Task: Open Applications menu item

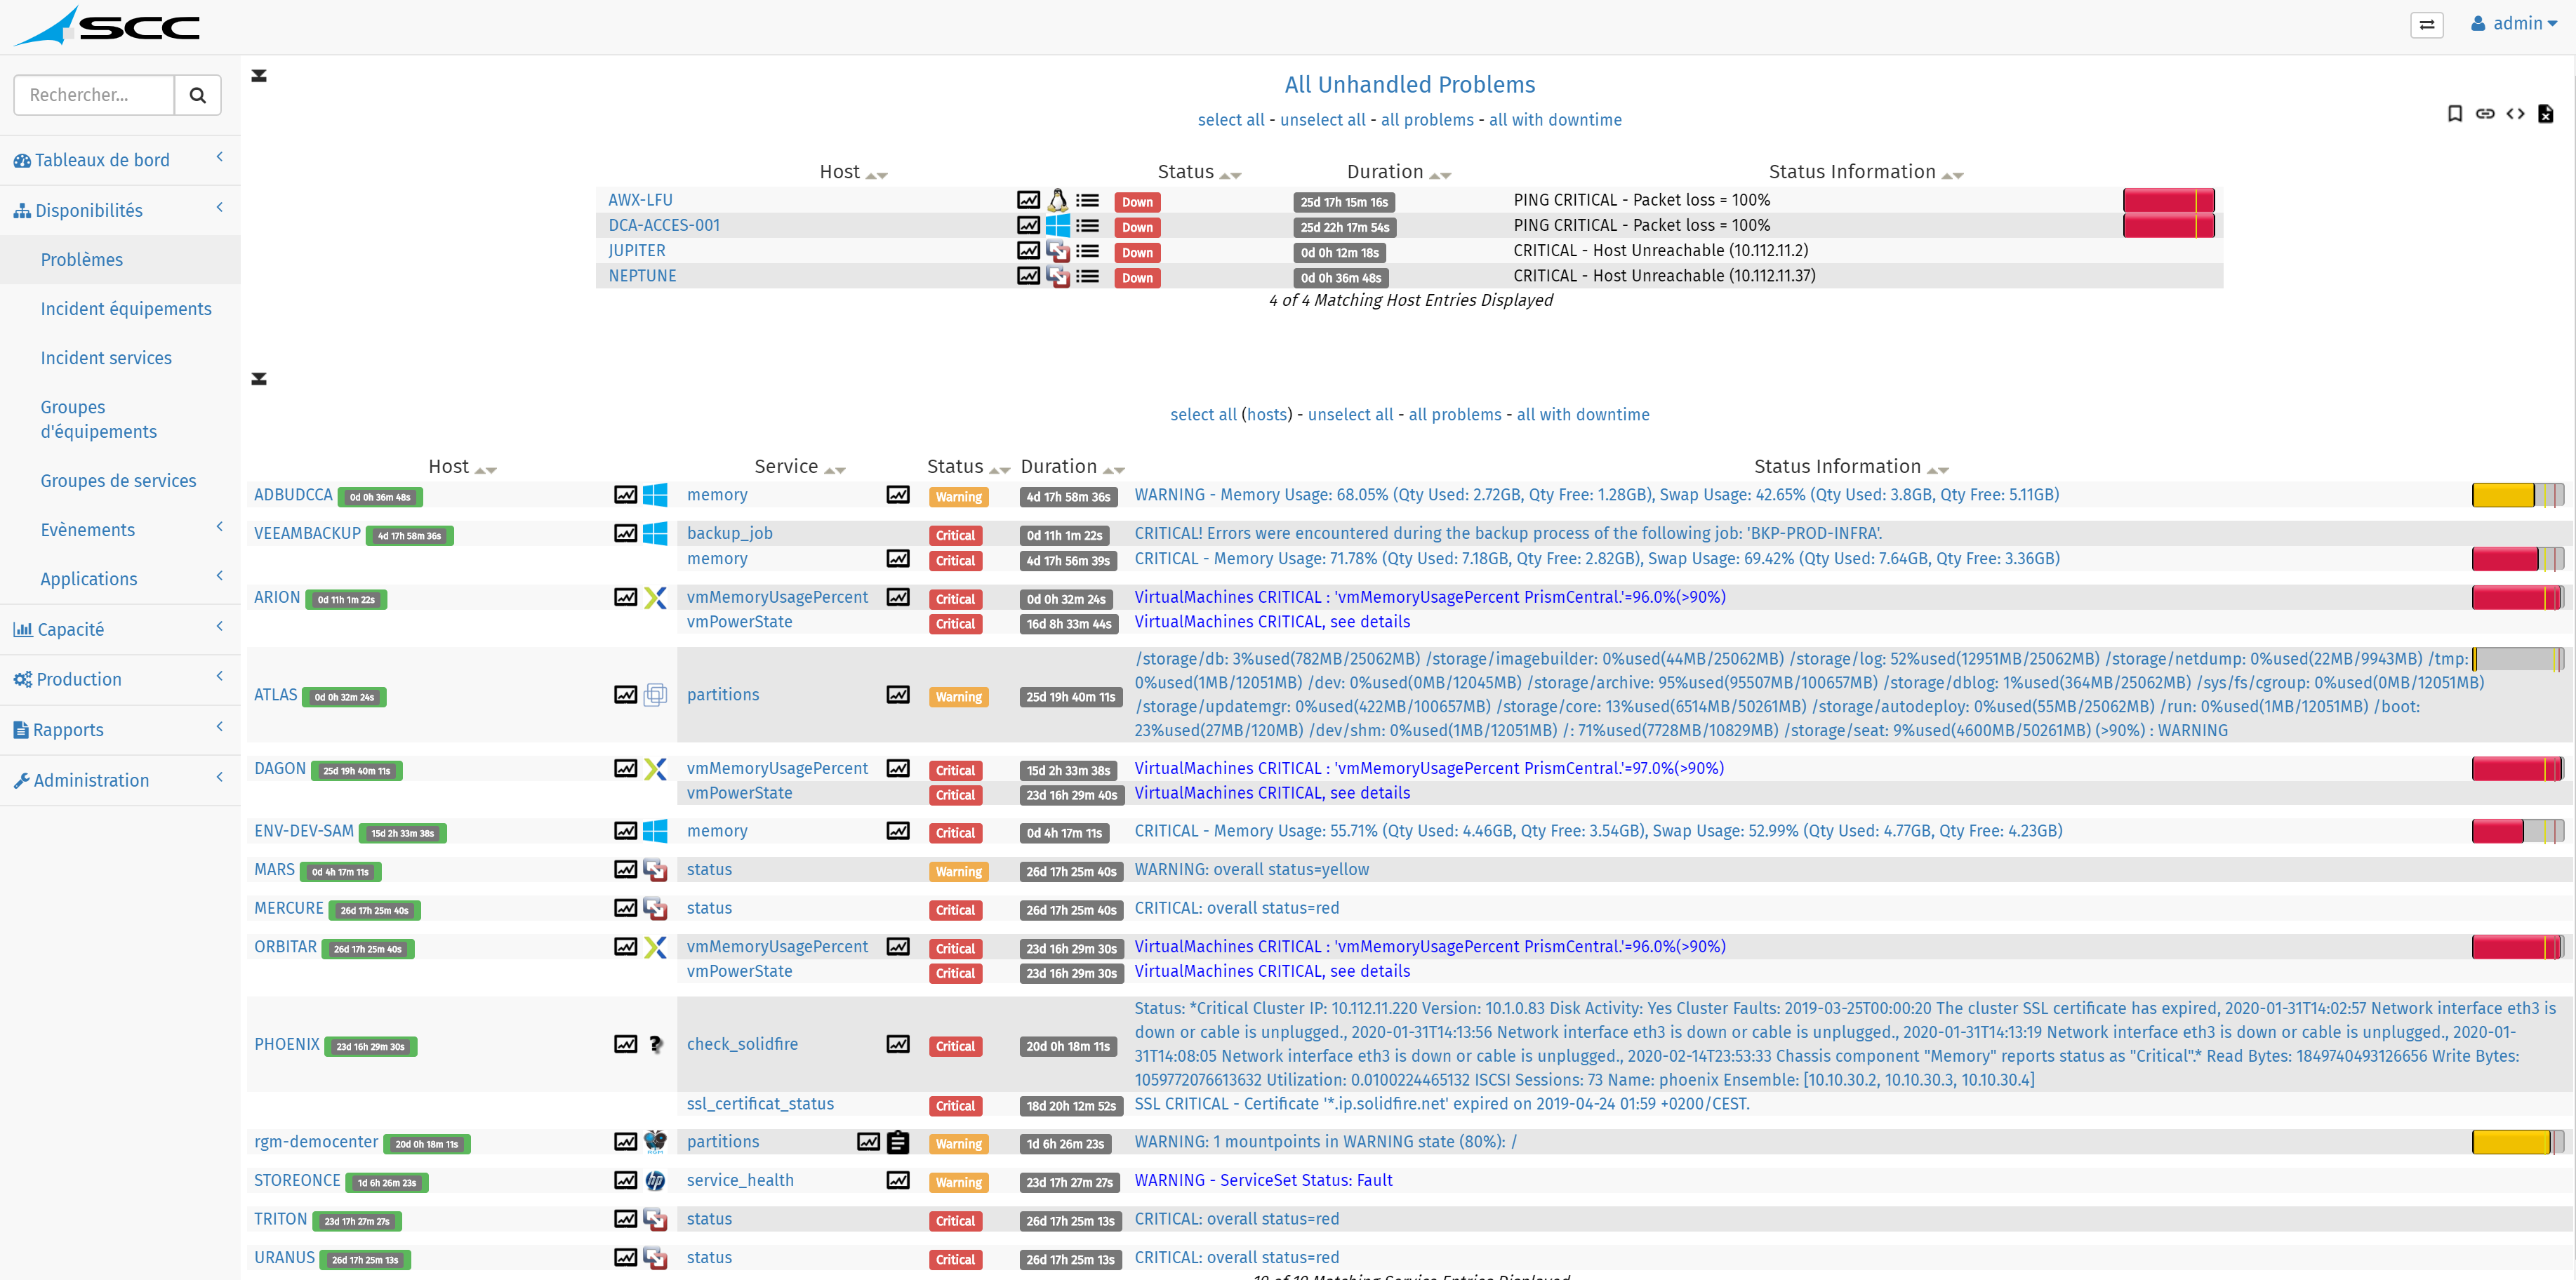Action: 120,579
